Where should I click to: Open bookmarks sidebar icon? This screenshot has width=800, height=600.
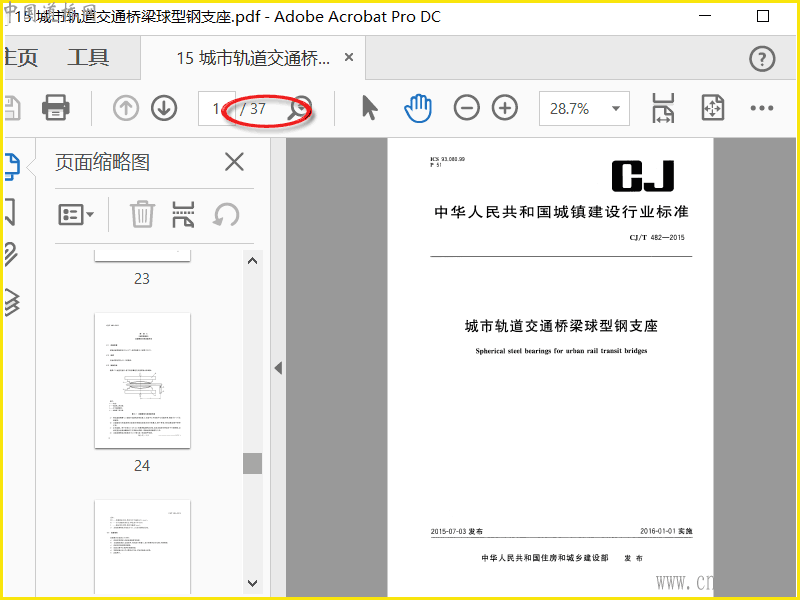pyautogui.click(x=11, y=212)
